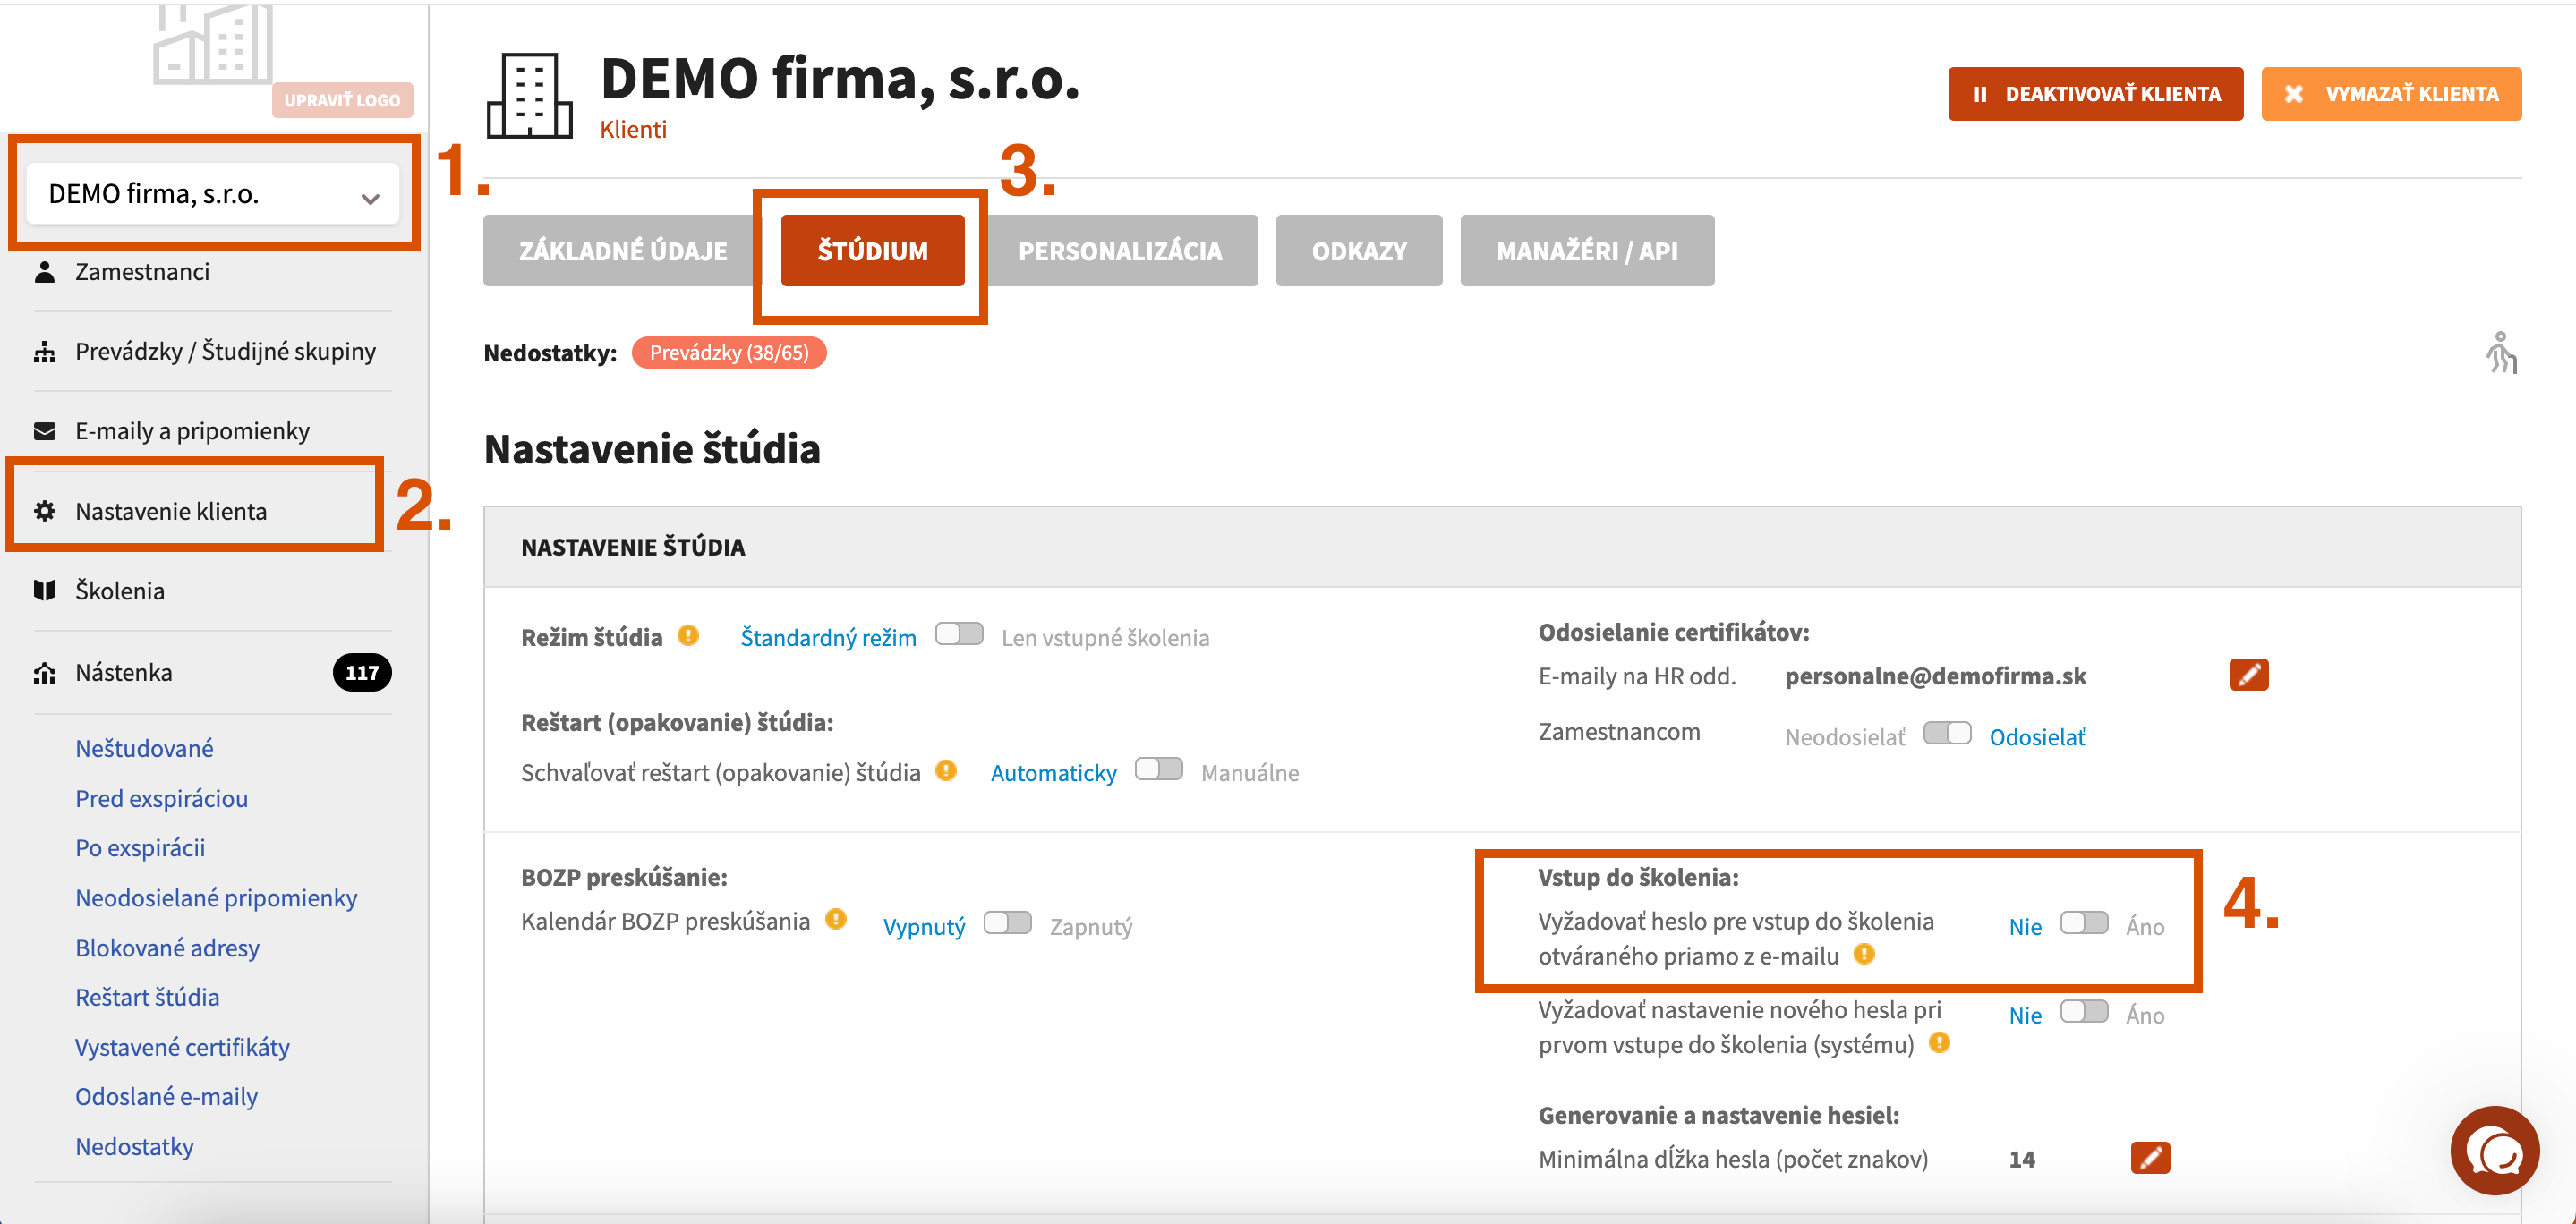This screenshot has height=1224, width=2576.
Task: Click the walking person accessibility icon
Action: click(2500, 353)
